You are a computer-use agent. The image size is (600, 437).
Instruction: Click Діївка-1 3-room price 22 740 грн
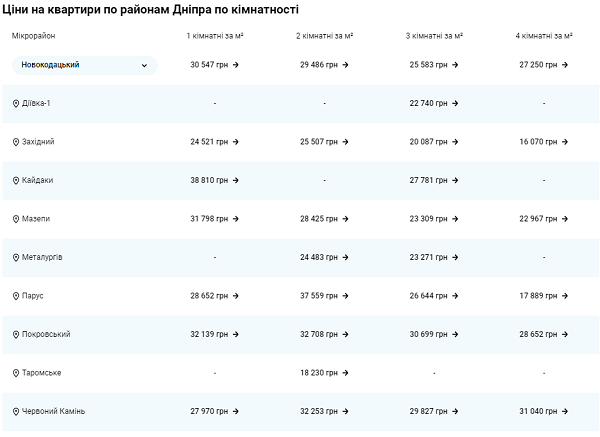(x=434, y=103)
